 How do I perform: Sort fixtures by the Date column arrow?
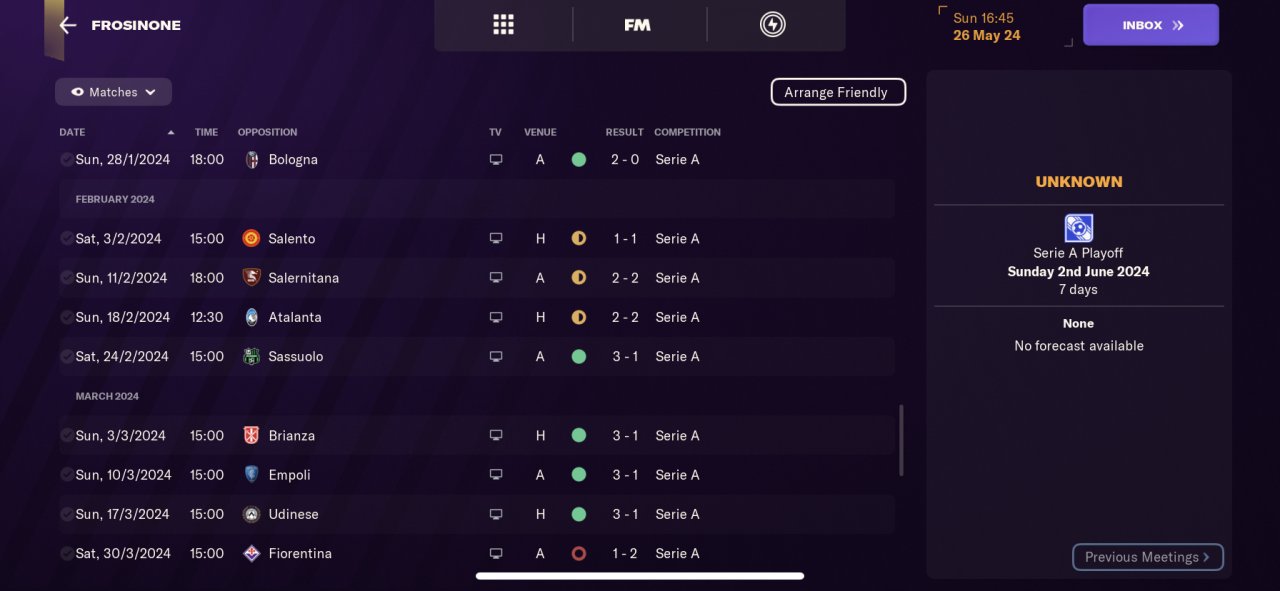pyautogui.click(x=171, y=132)
